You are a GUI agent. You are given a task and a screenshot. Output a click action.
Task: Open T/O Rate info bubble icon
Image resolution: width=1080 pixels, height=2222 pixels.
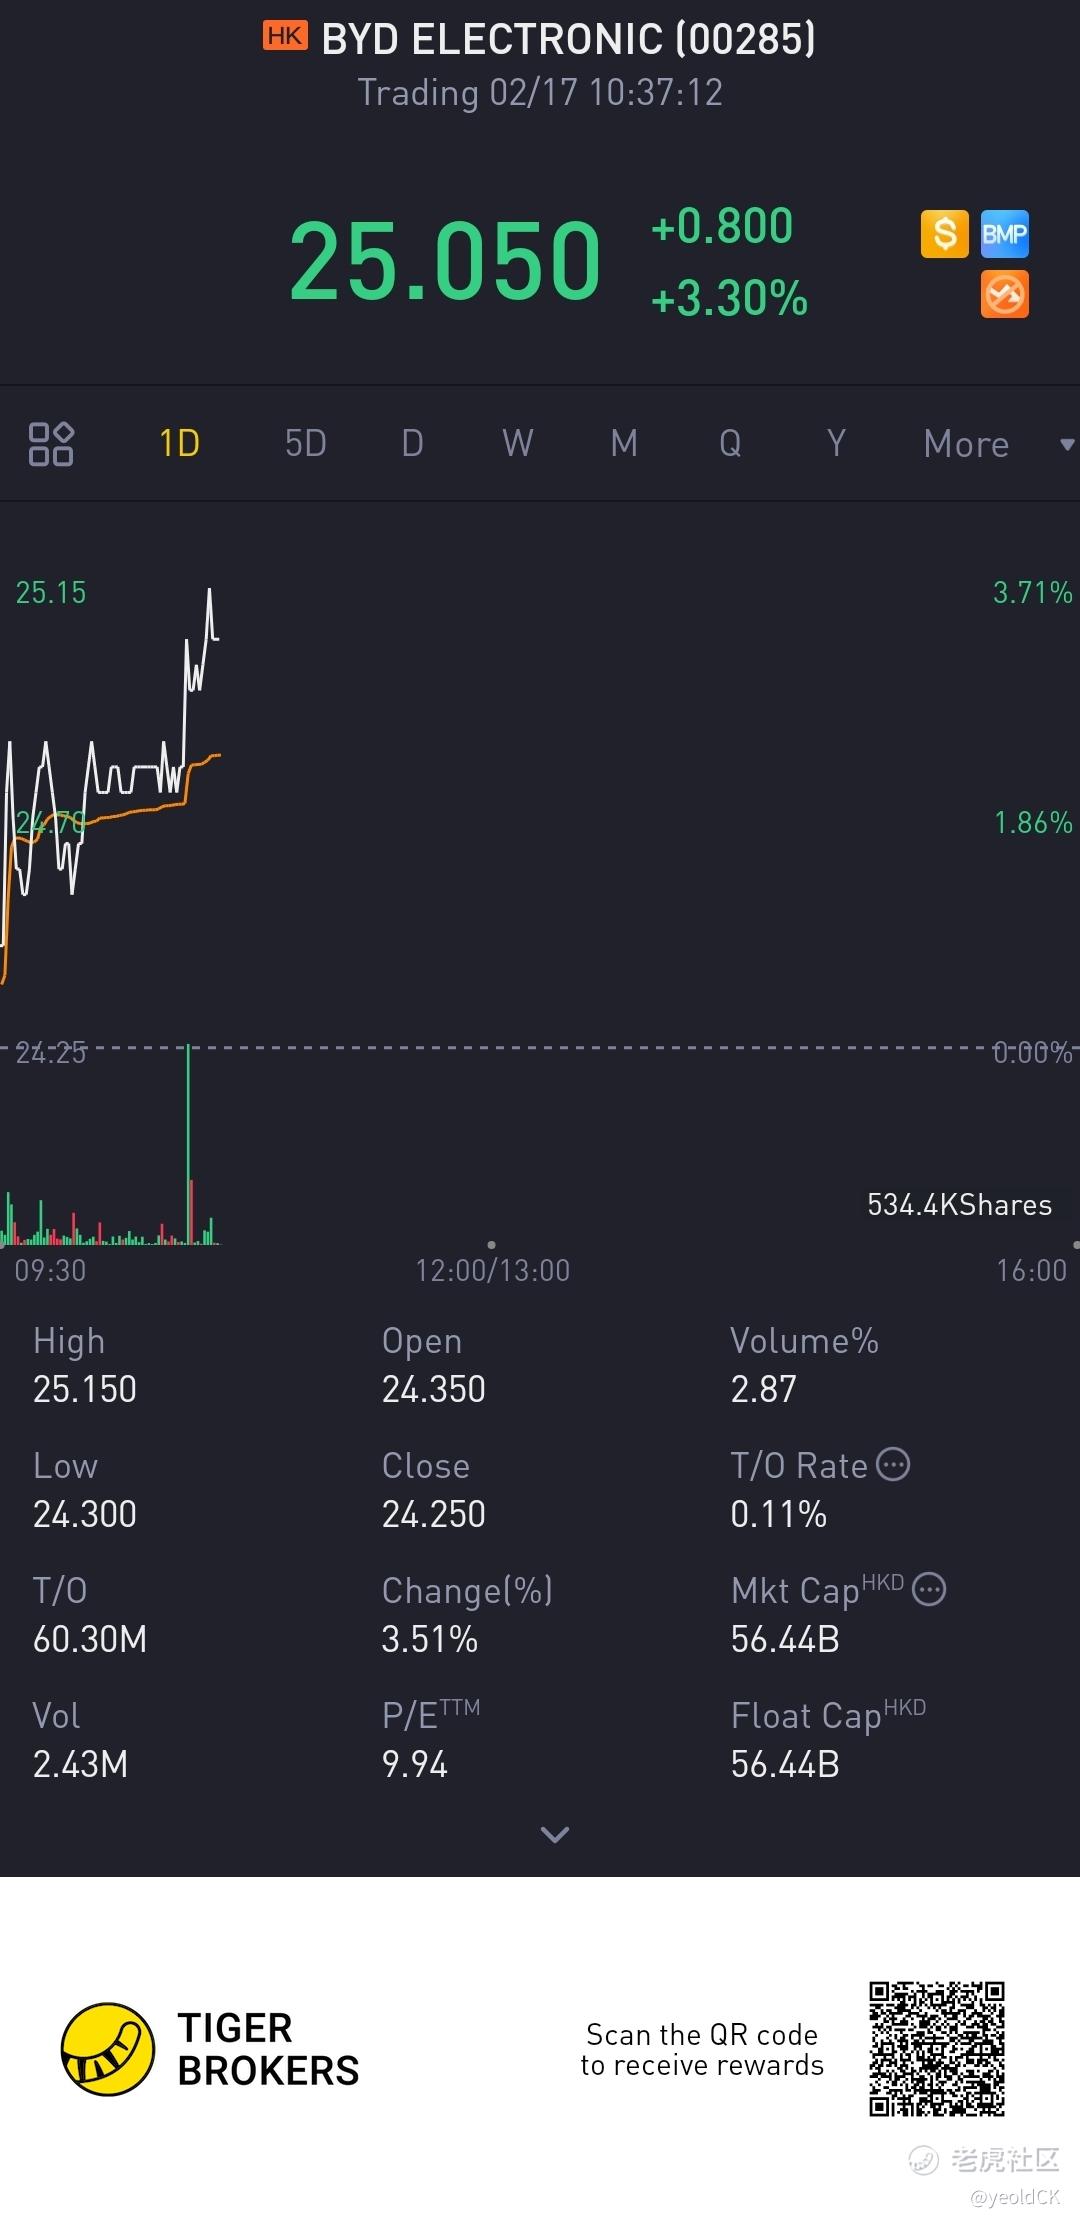pyautogui.click(x=893, y=1464)
